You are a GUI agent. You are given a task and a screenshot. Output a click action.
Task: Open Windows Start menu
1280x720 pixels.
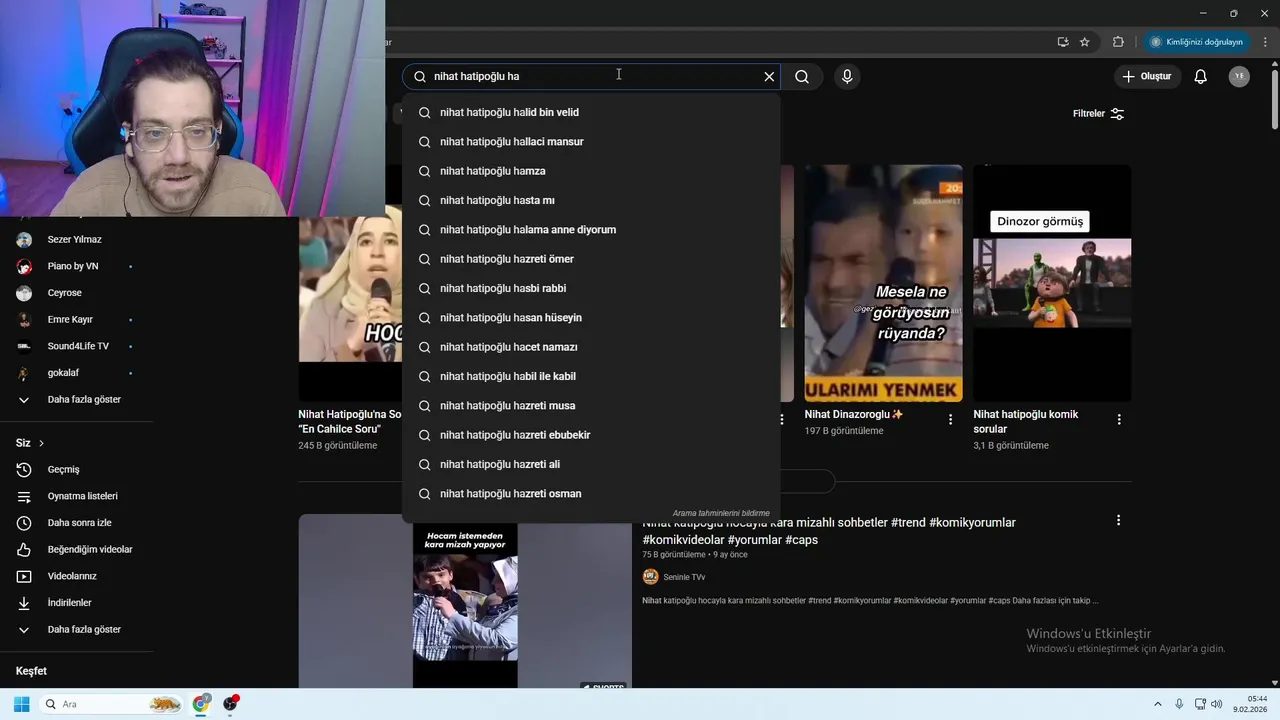pyautogui.click(x=21, y=704)
